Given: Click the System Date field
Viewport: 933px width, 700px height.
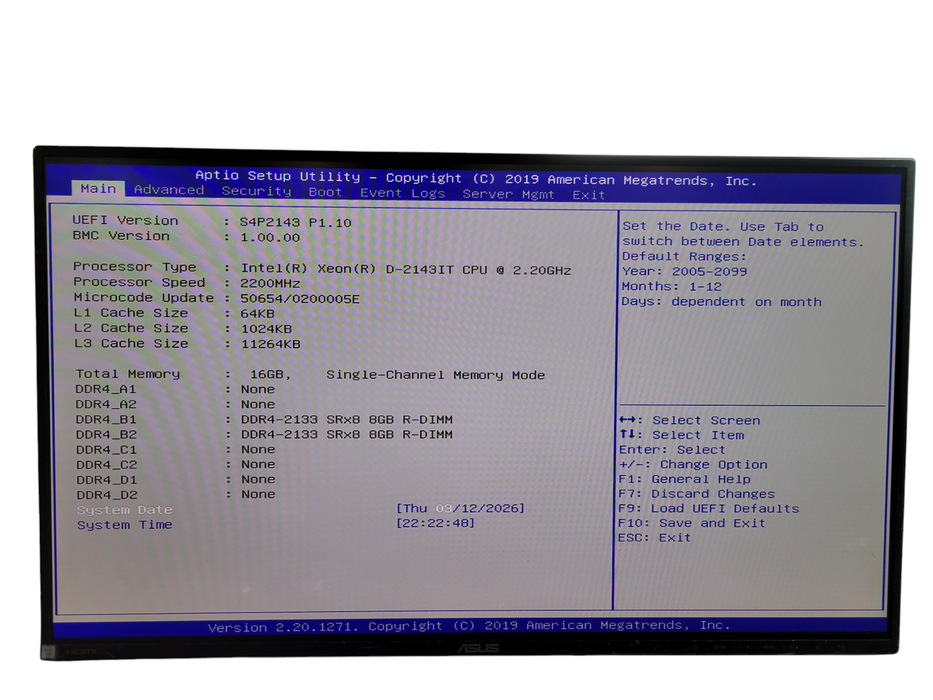Looking at the screenshot, I should pyautogui.click(x=124, y=509).
